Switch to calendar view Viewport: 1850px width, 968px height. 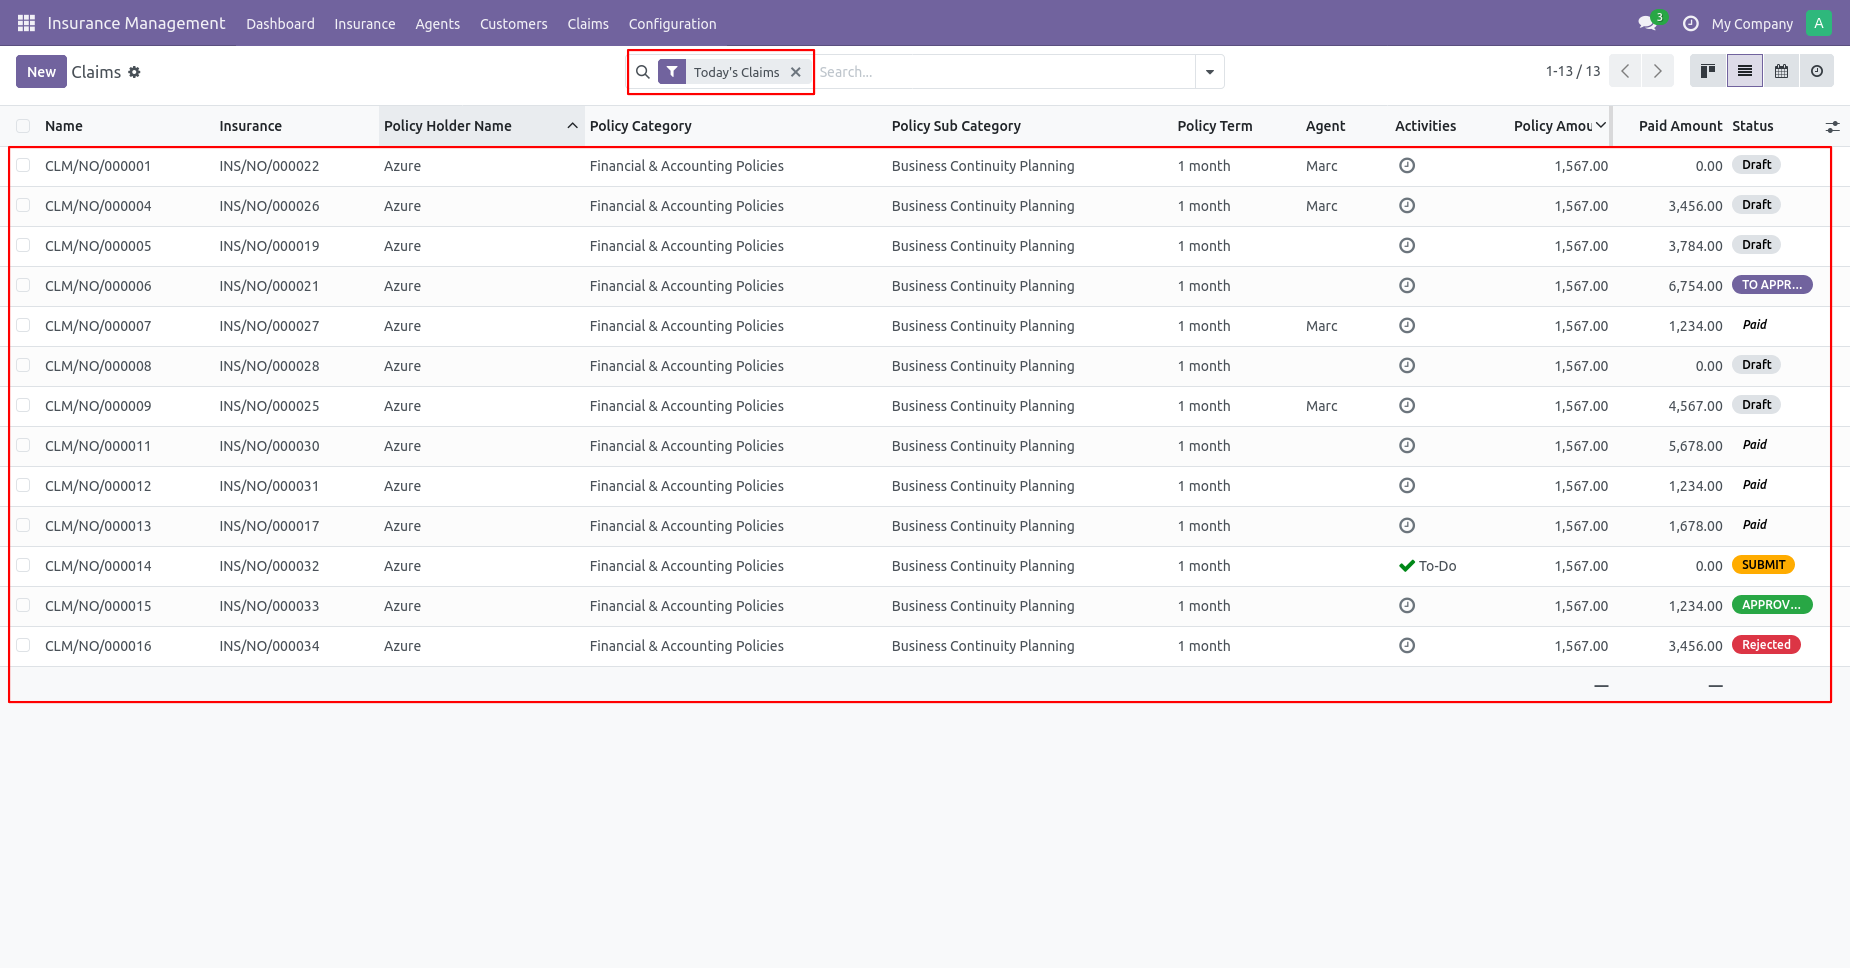point(1781,71)
